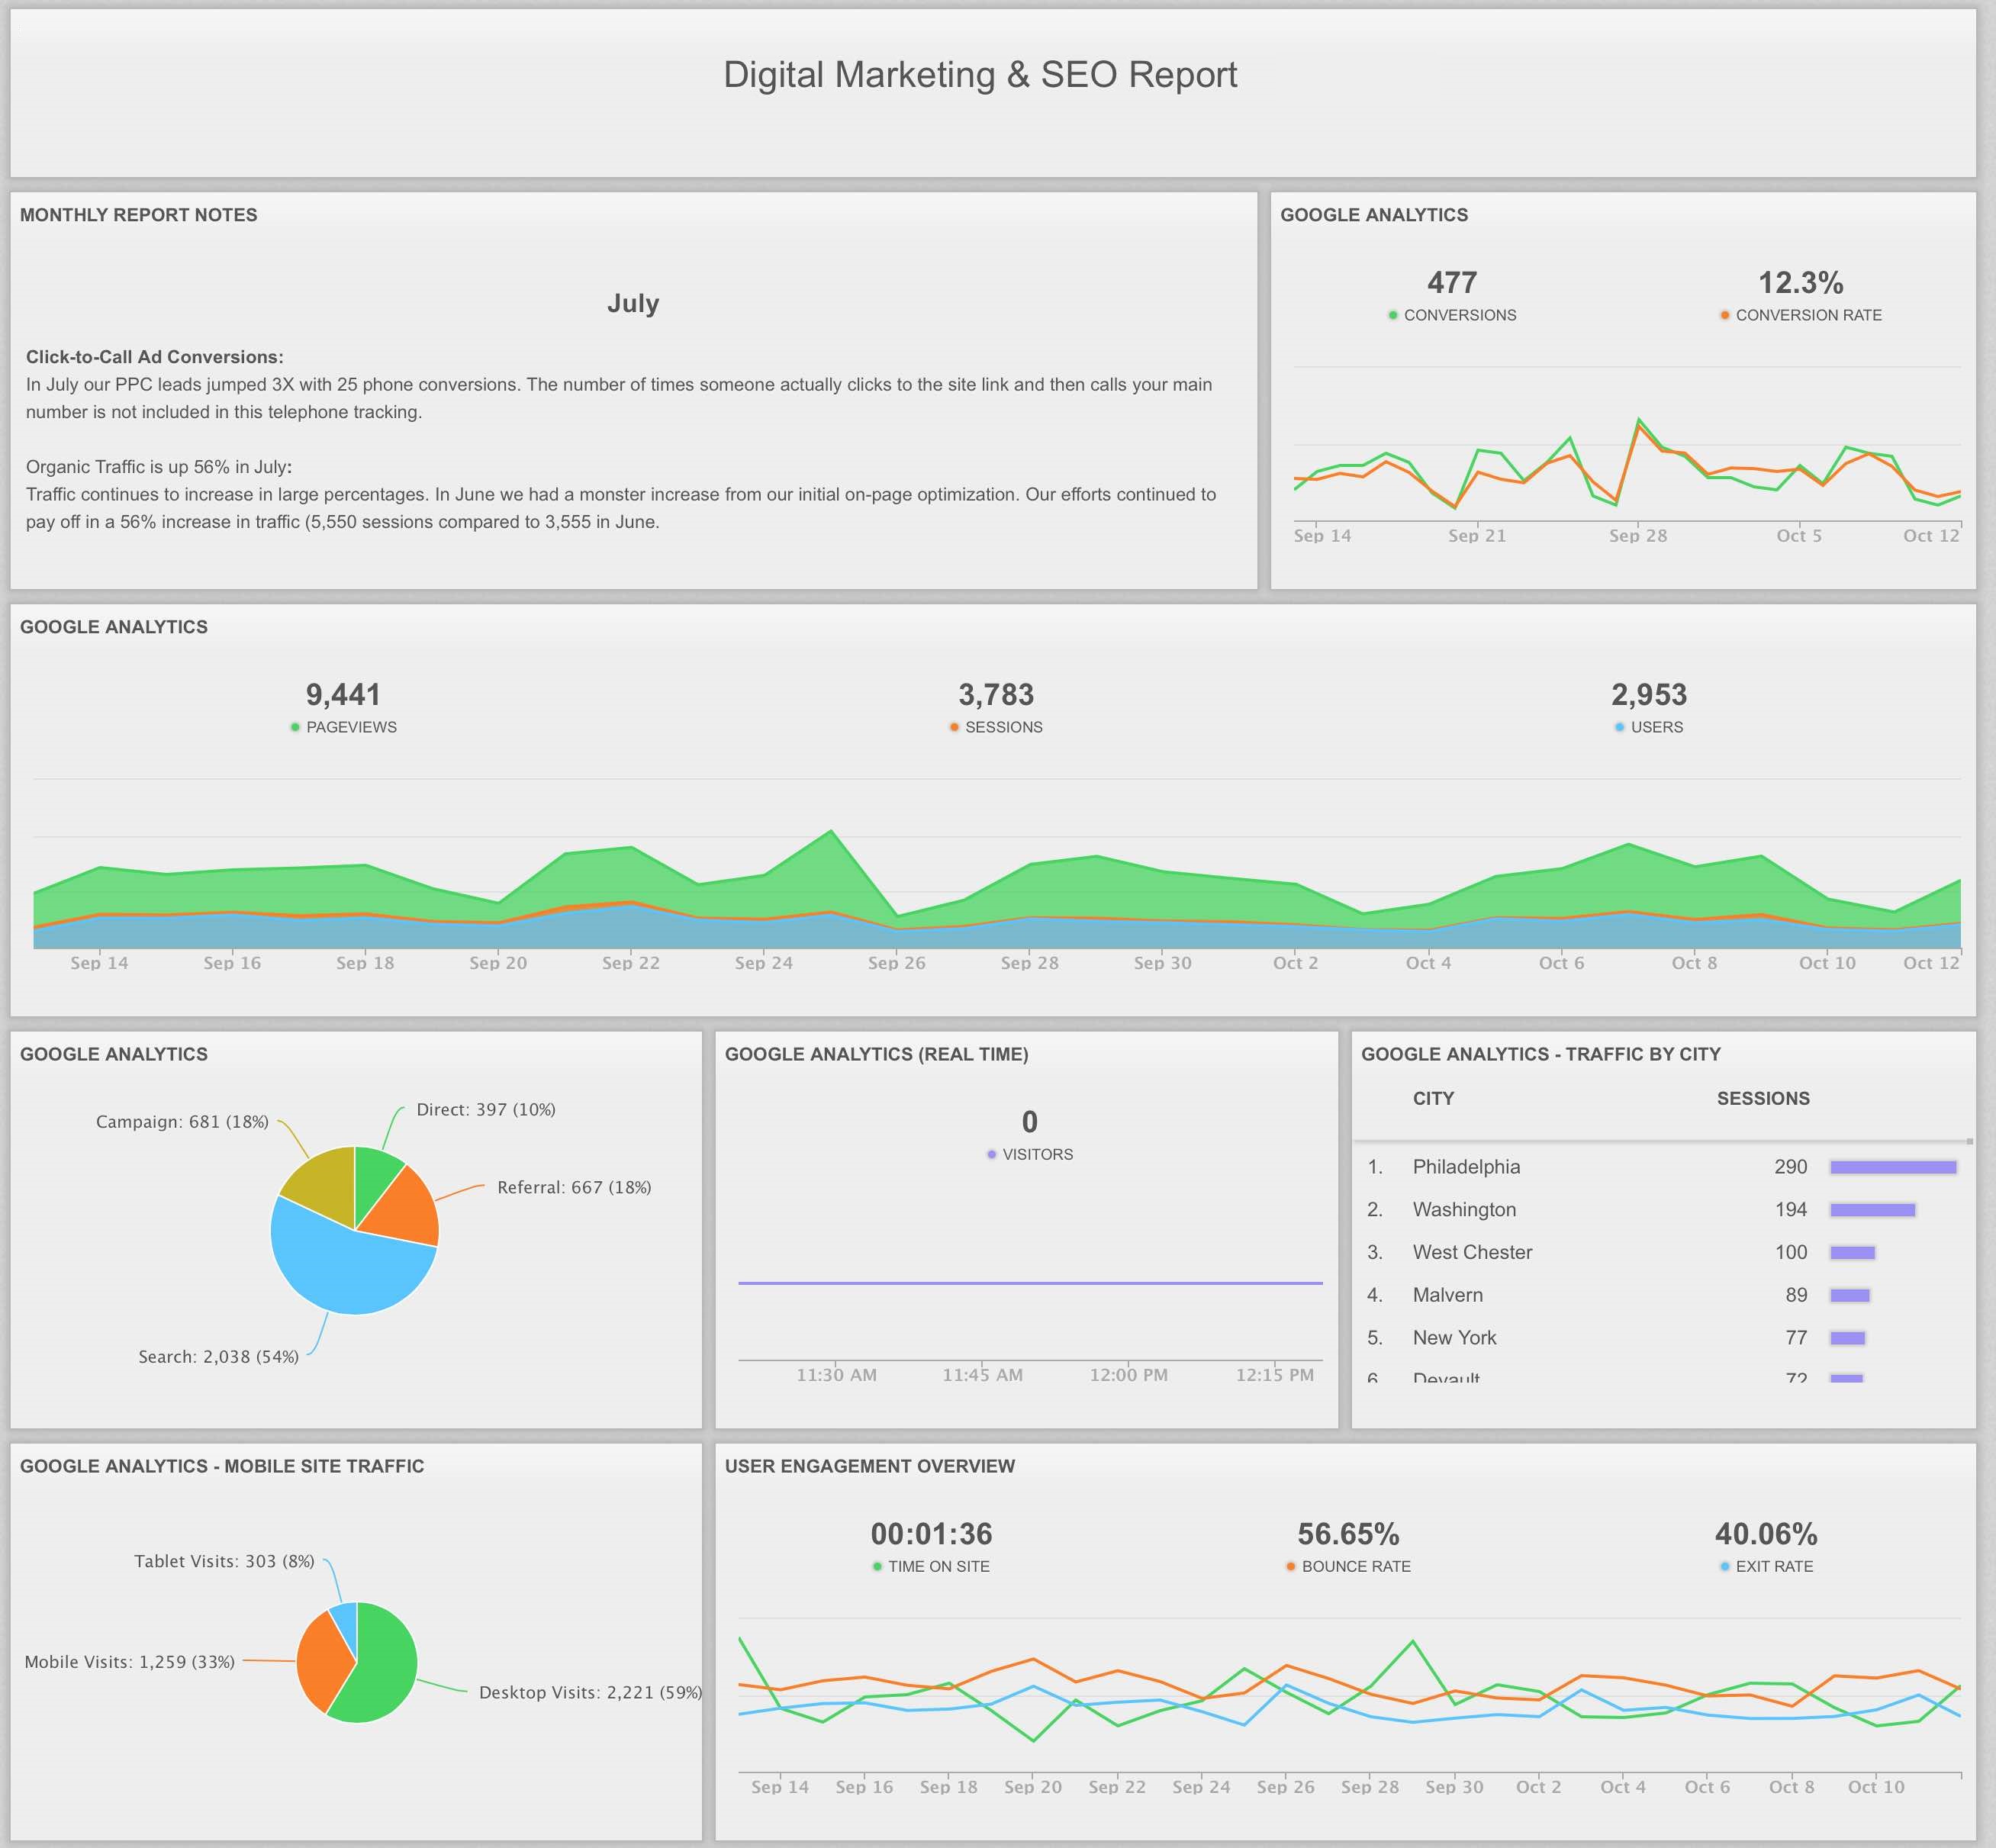
Task: Click scrollbar handle in Traffic by City table
Action: pos(1969,1141)
